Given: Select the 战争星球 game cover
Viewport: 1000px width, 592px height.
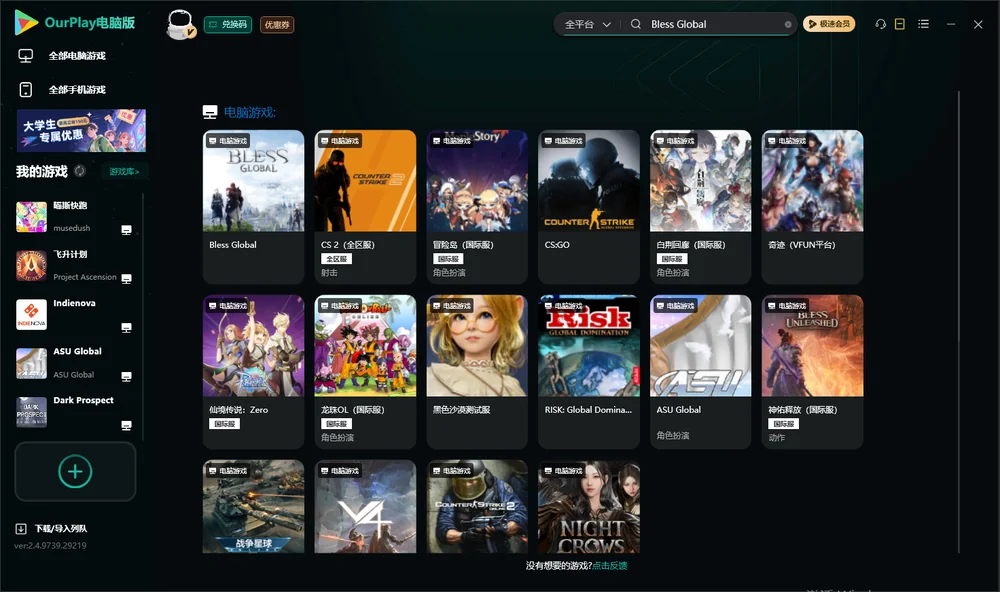Looking at the screenshot, I should (253, 507).
